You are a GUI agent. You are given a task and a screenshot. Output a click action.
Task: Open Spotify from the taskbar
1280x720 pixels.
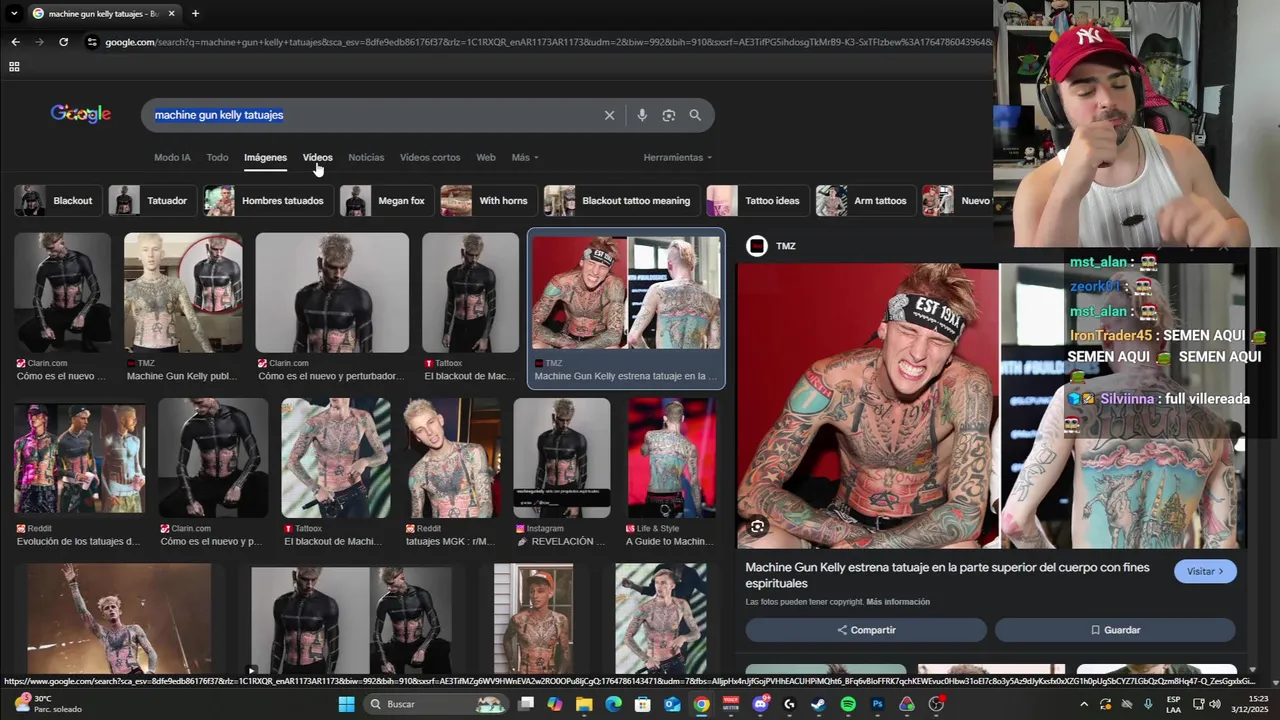click(x=848, y=704)
